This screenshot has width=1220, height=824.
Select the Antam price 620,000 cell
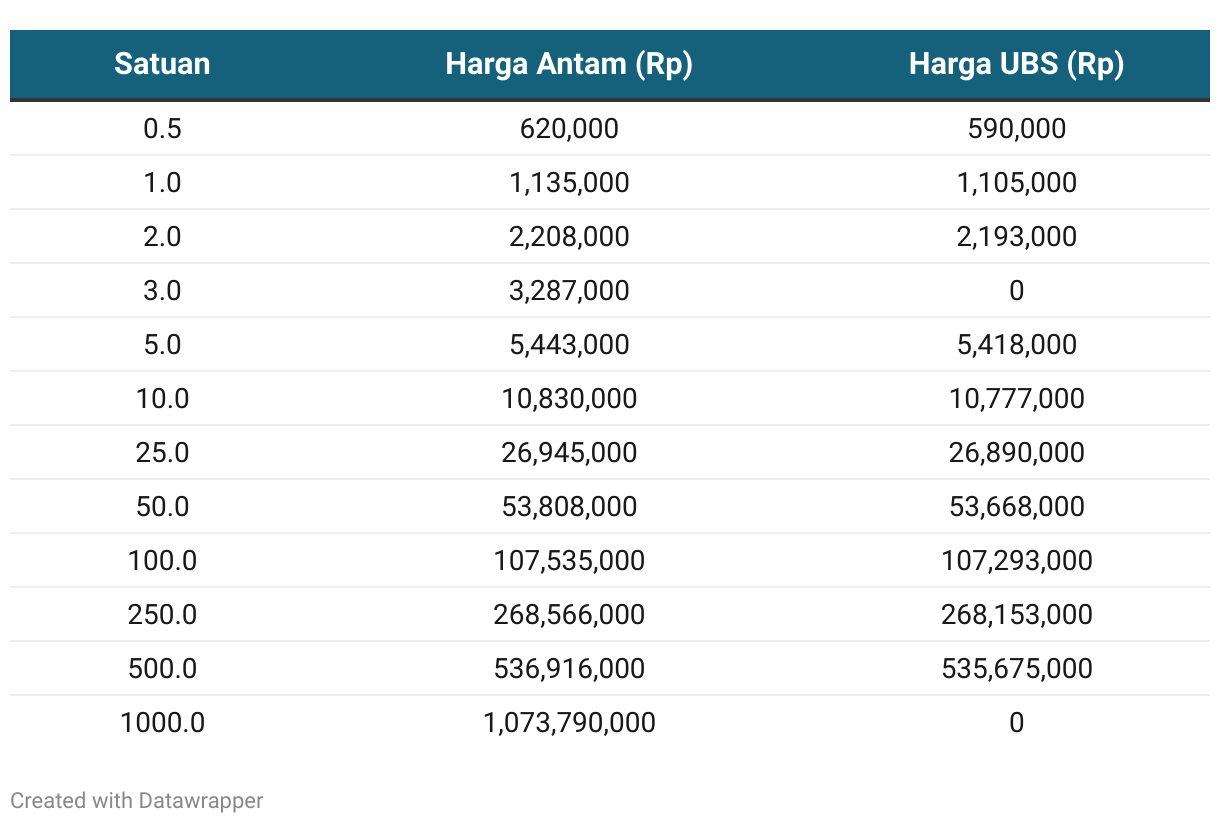click(569, 129)
